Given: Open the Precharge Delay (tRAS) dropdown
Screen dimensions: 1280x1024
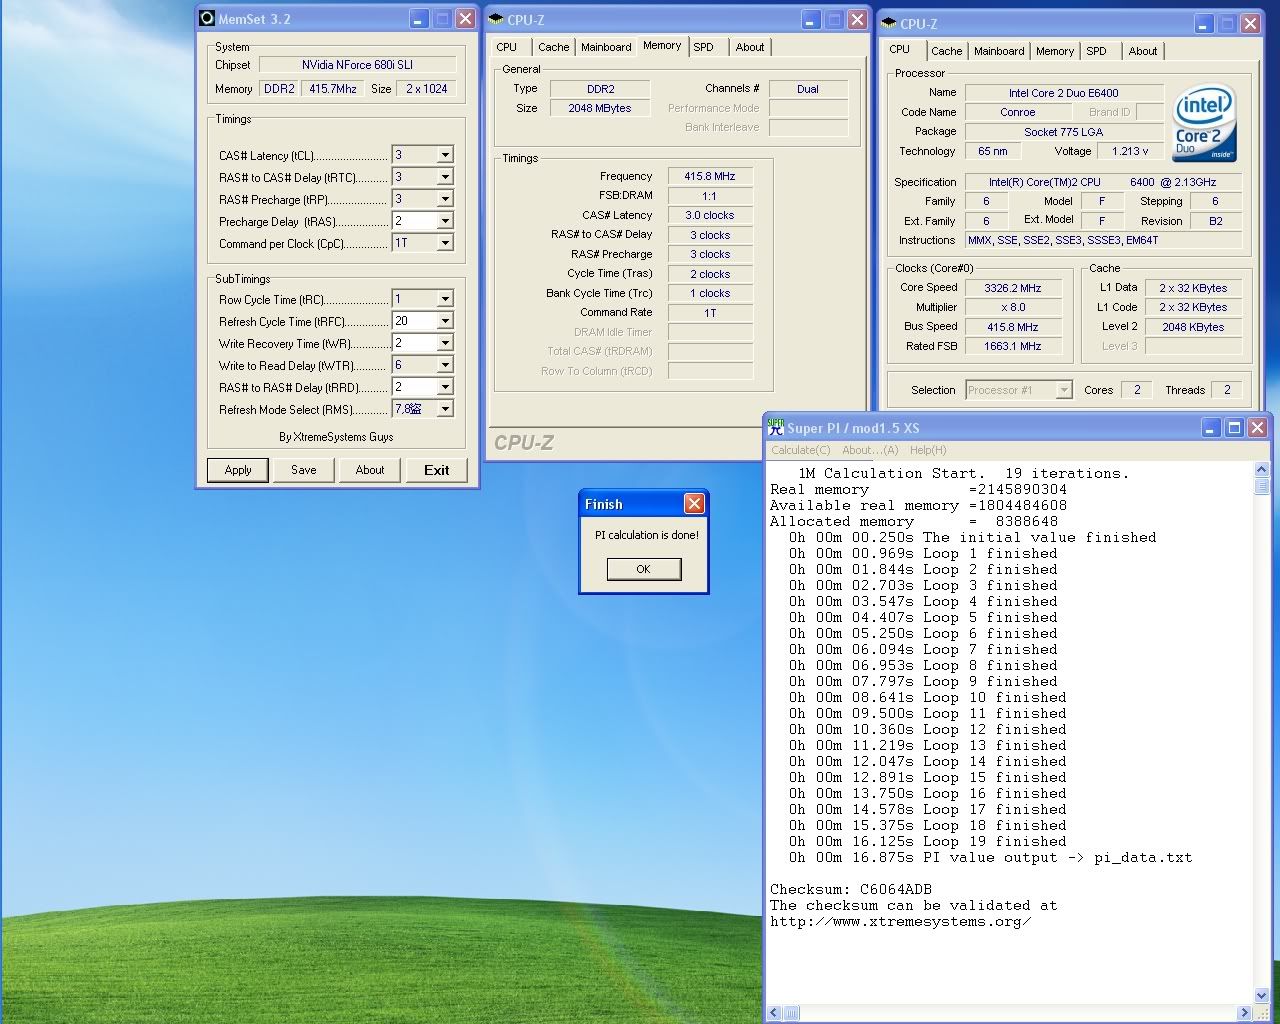Looking at the screenshot, I should (445, 221).
